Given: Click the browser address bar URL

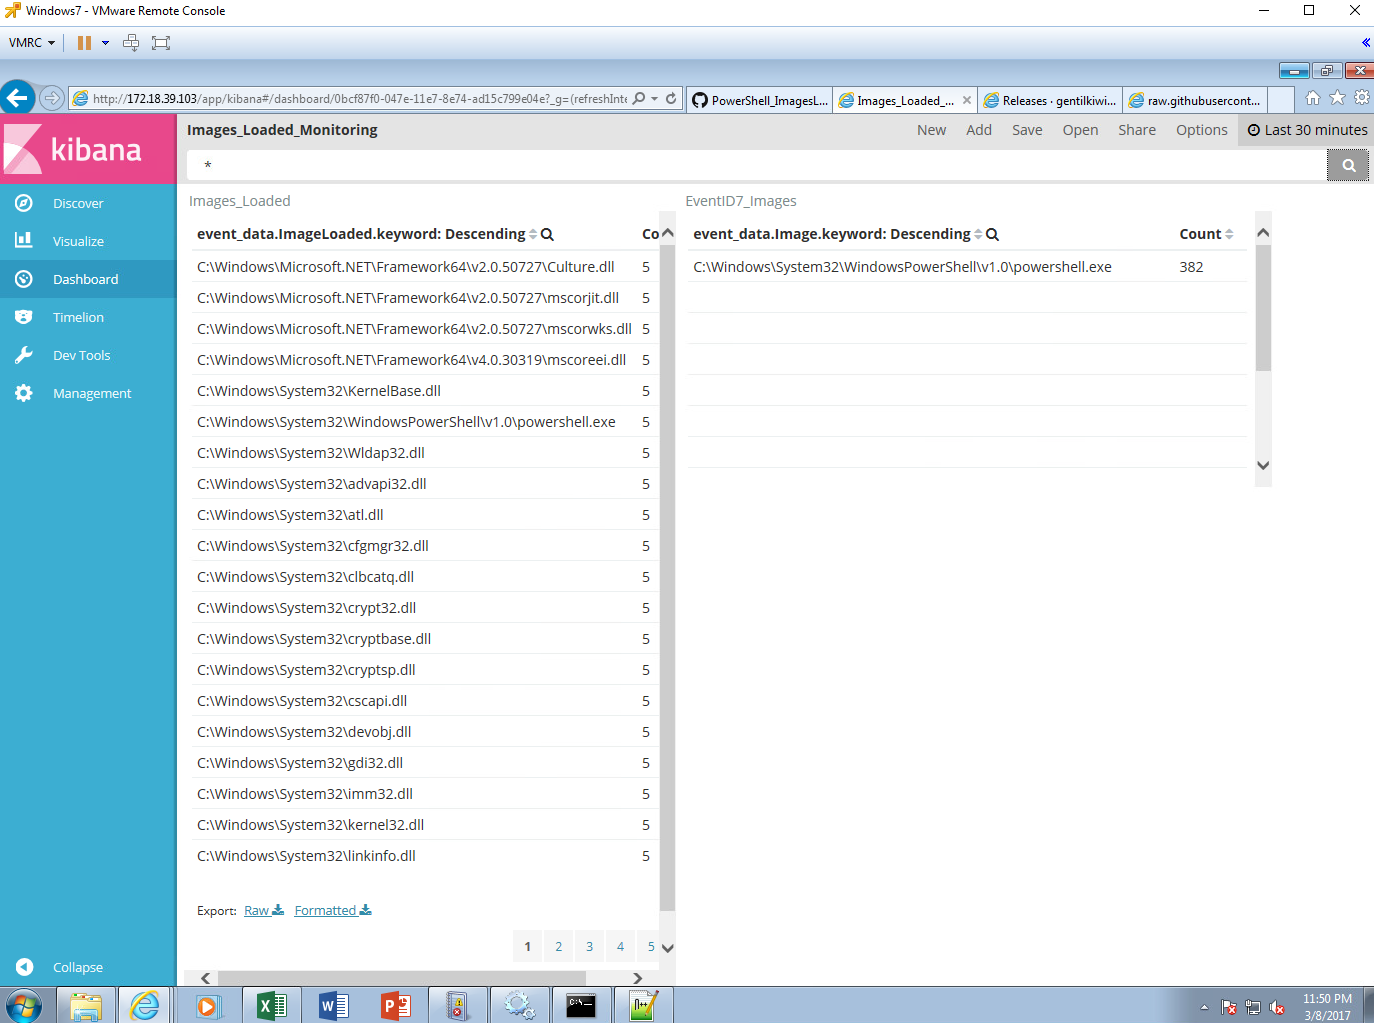Looking at the screenshot, I should click(x=360, y=99).
